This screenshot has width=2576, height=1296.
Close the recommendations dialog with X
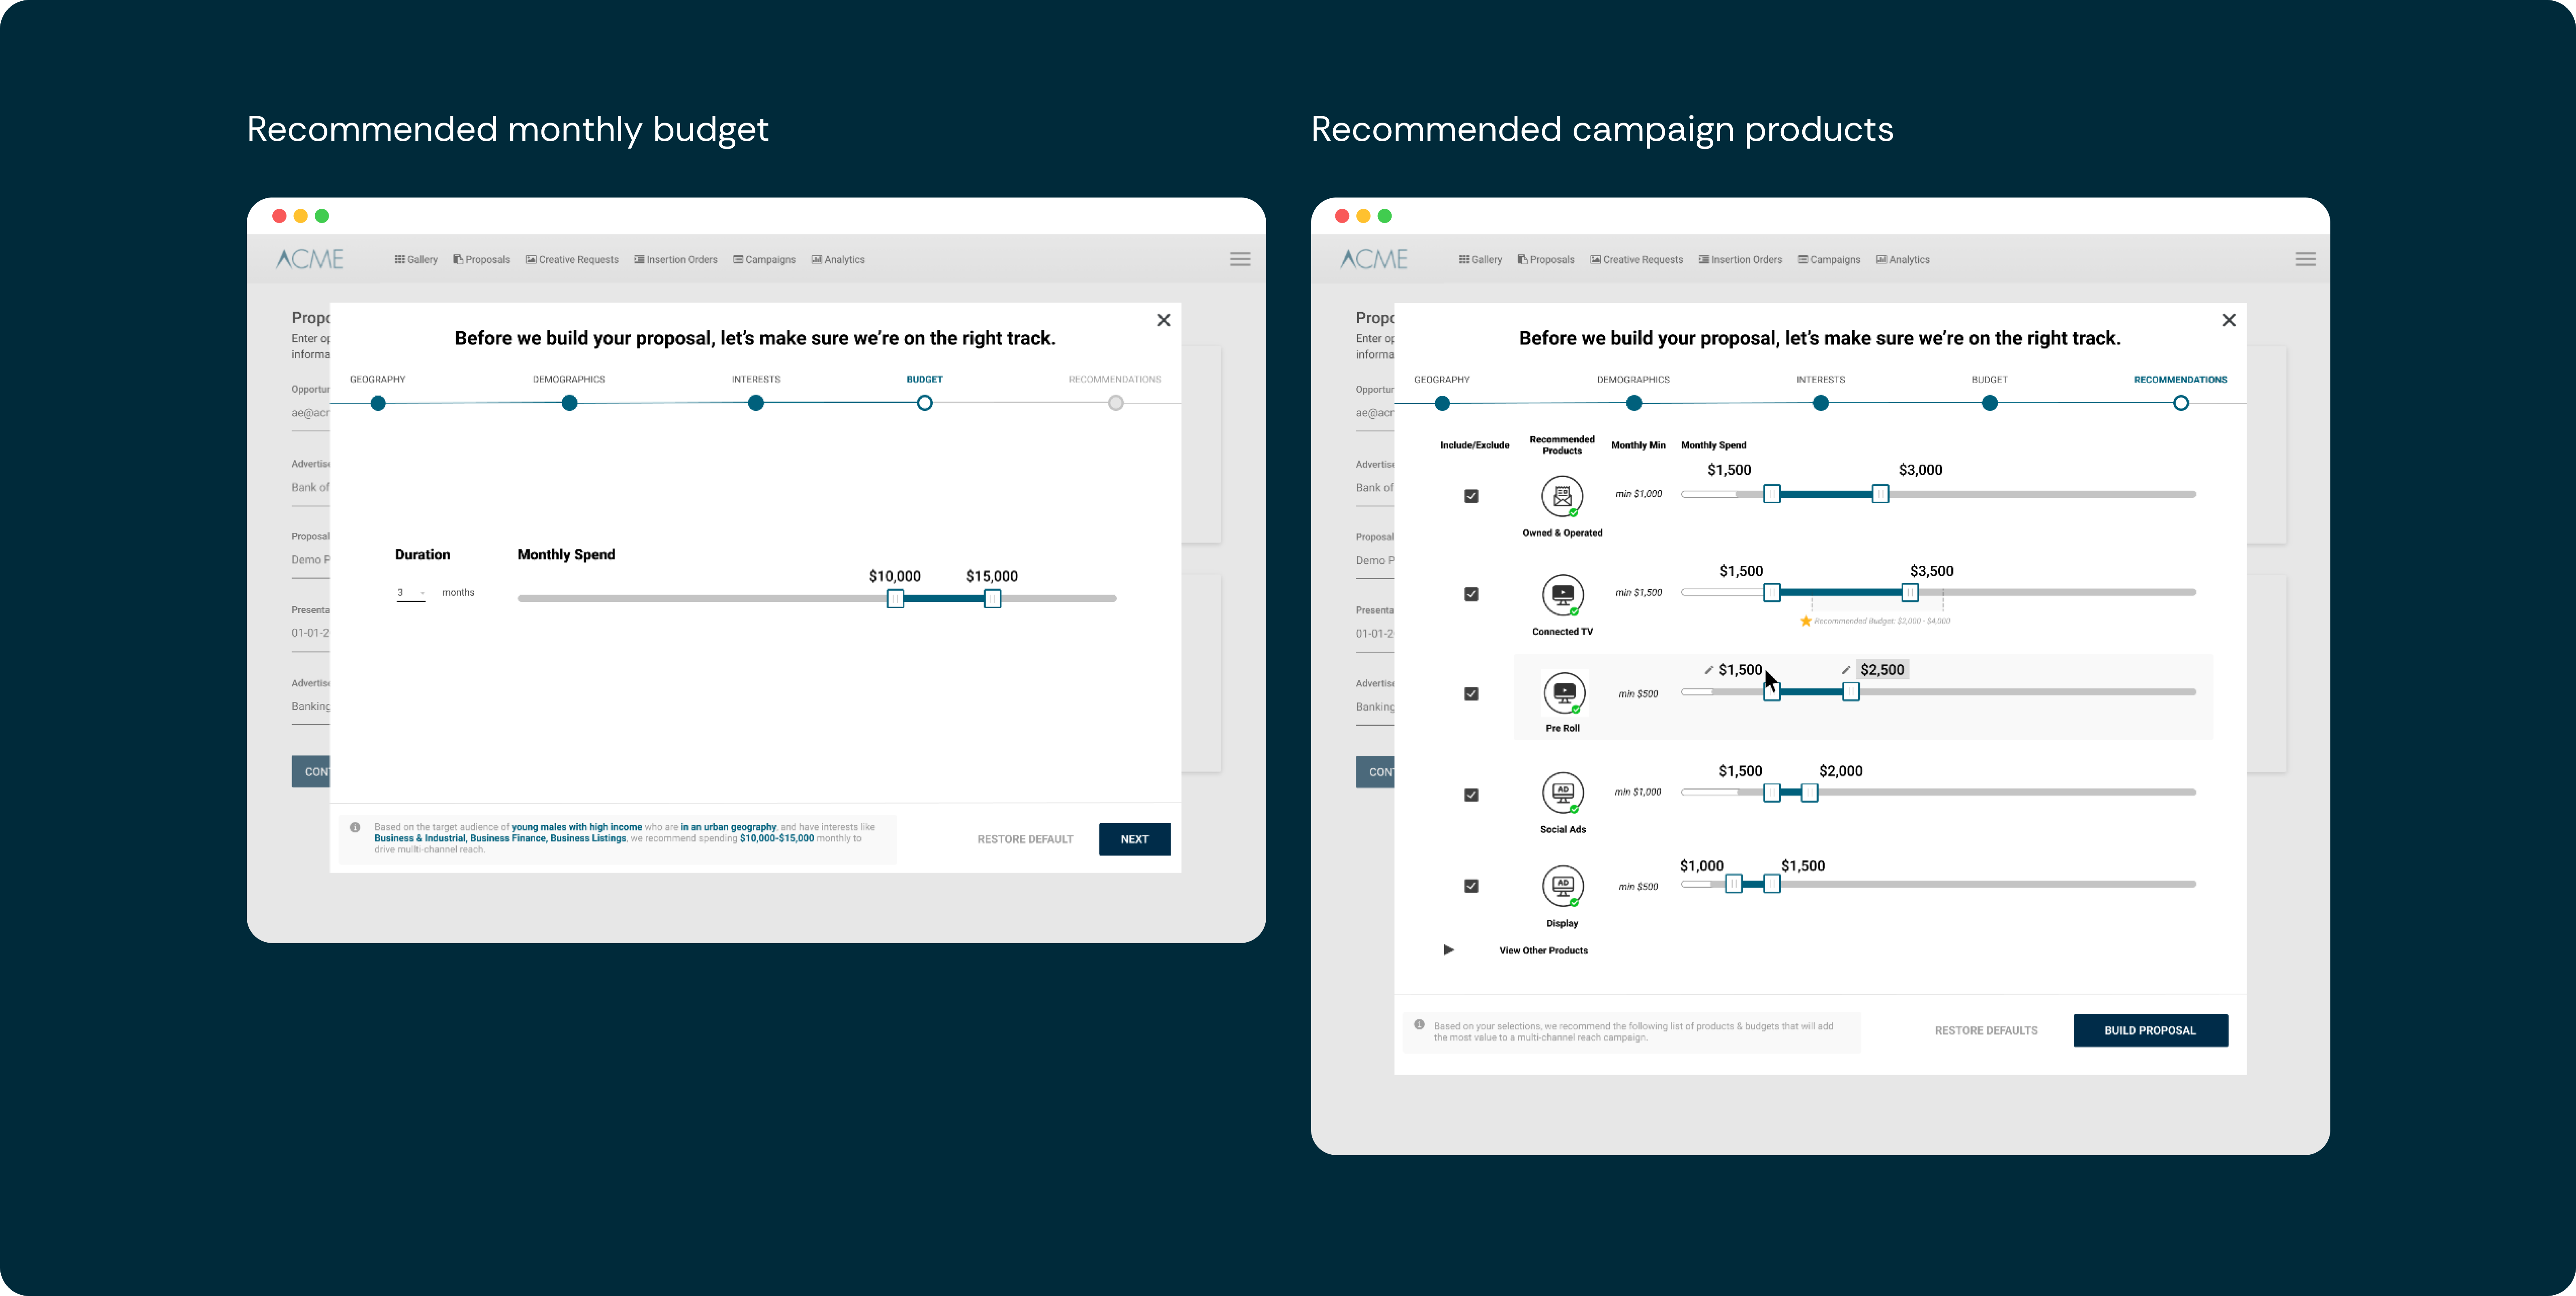point(2229,320)
